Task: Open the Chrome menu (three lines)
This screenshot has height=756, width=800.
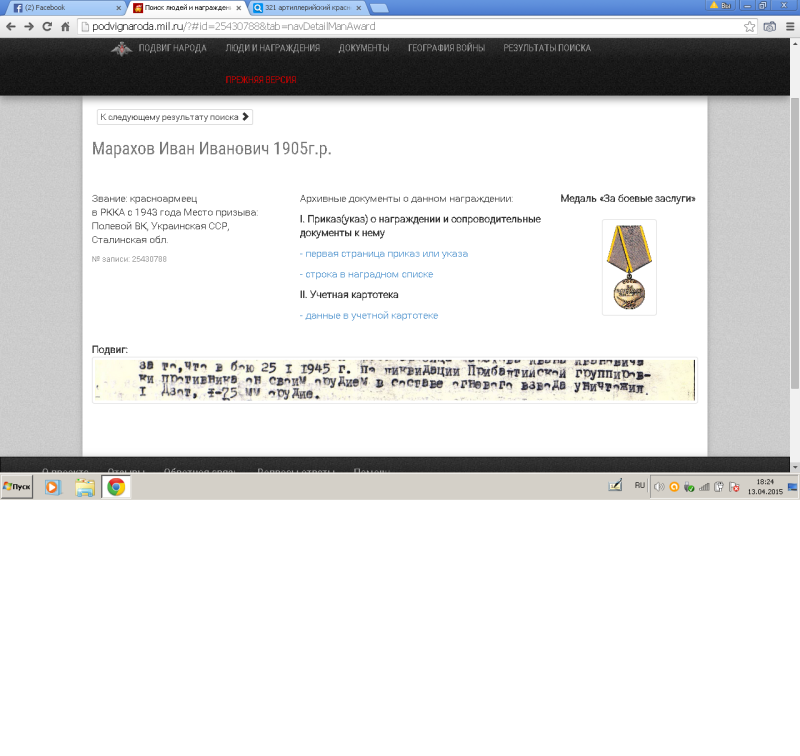Action: click(788, 26)
